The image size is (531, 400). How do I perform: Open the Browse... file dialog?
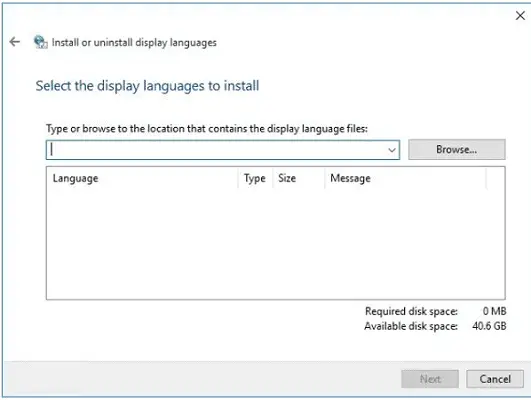pyautogui.click(x=456, y=149)
